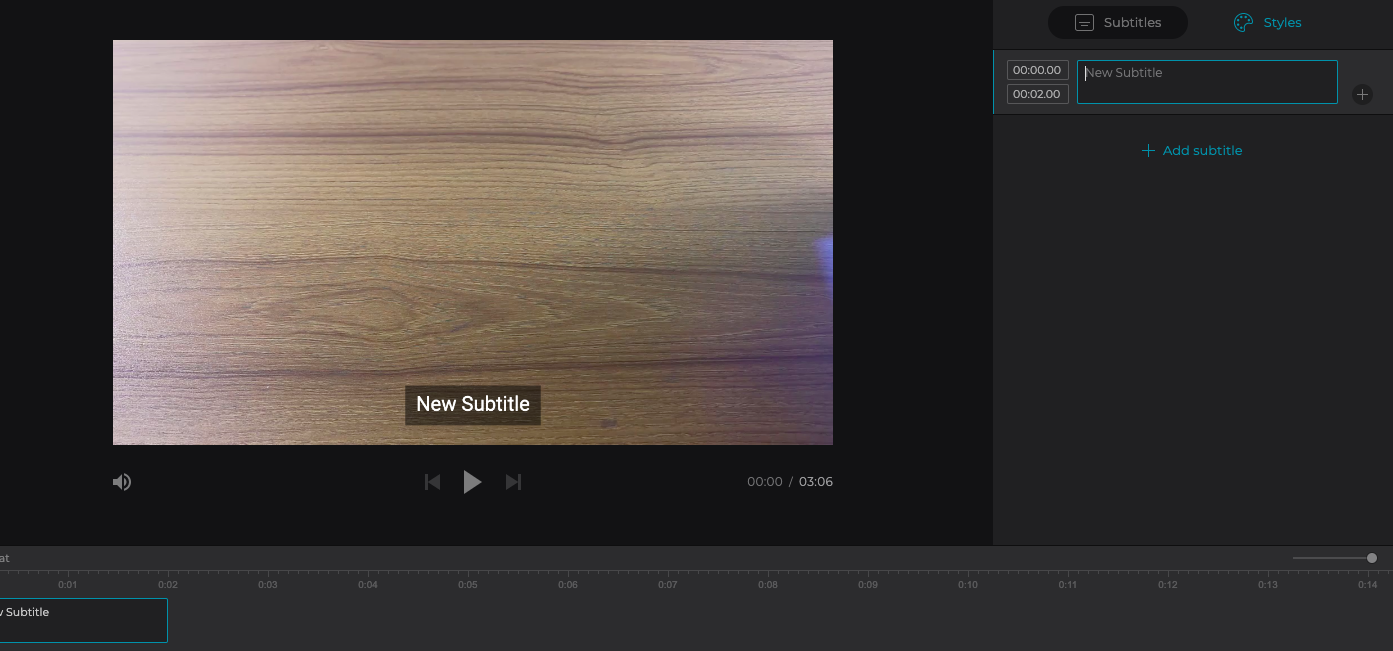Click the 0:08 mark on timeline ruler
The height and width of the screenshot is (651, 1393).
(768, 584)
